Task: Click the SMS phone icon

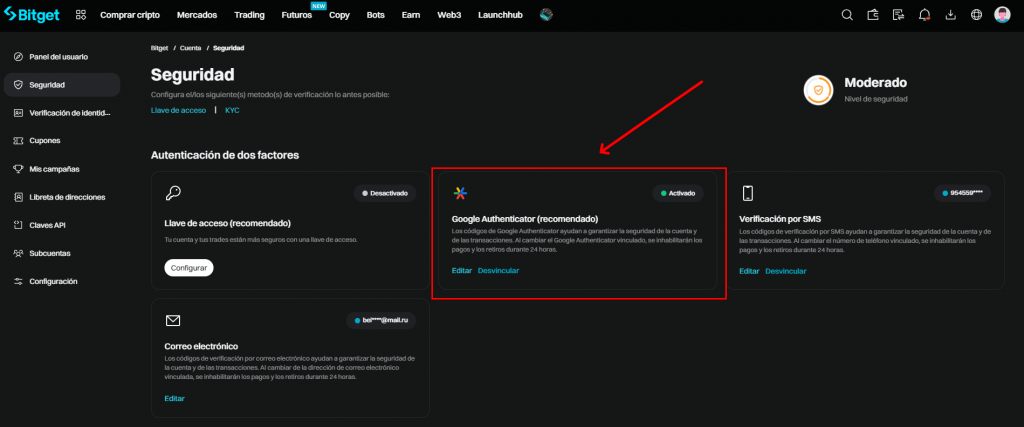Action: (x=748, y=193)
